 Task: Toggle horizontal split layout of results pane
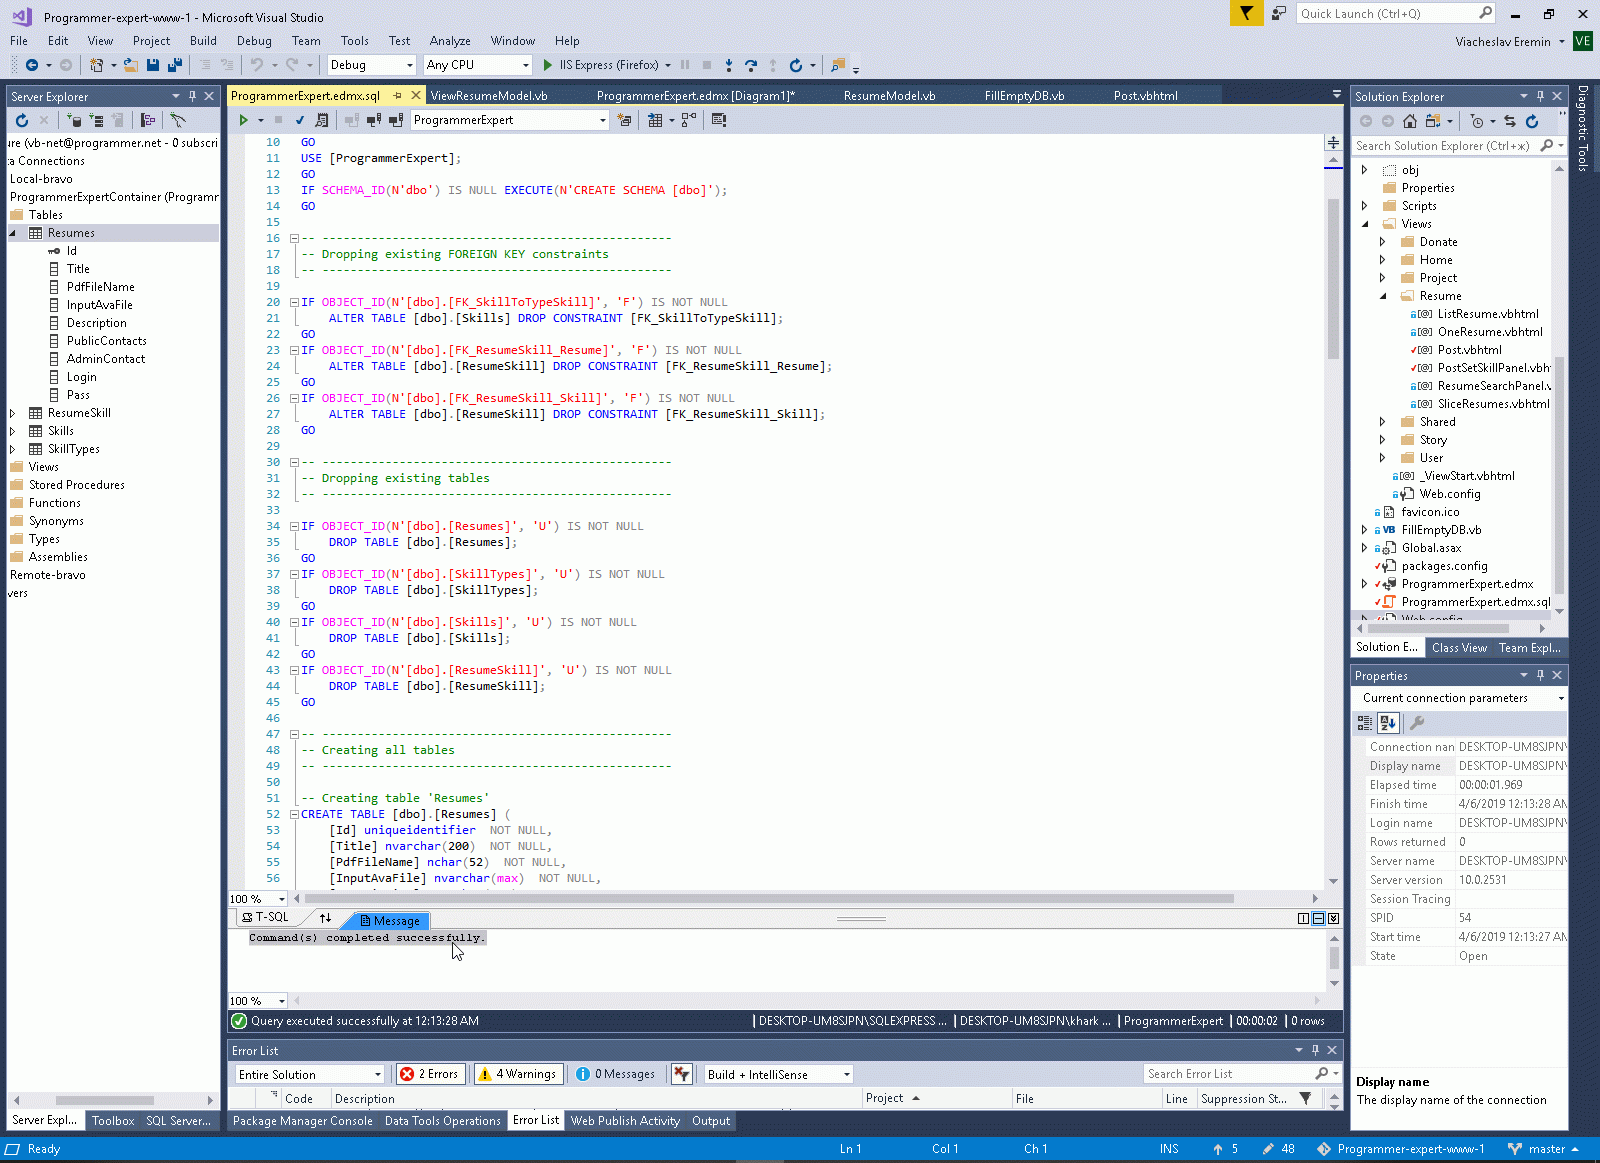point(1318,918)
